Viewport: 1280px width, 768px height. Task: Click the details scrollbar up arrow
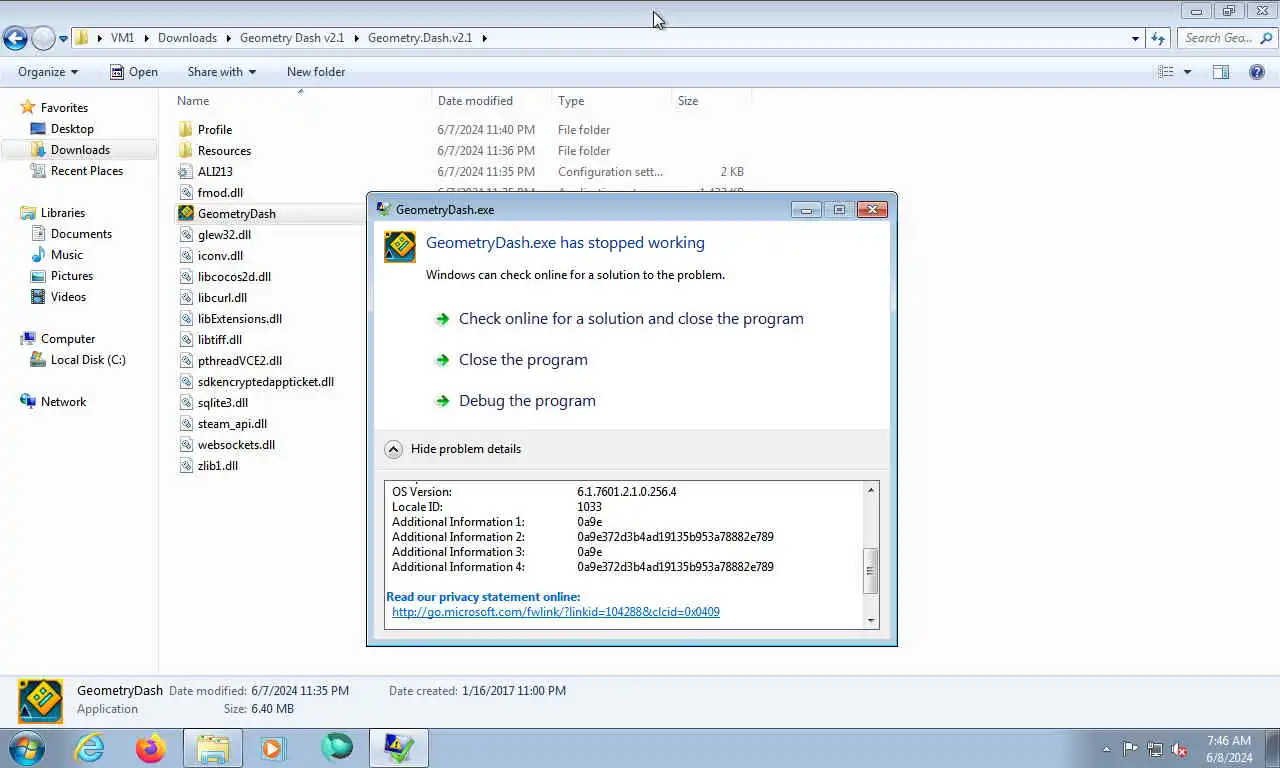tap(870, 490)
